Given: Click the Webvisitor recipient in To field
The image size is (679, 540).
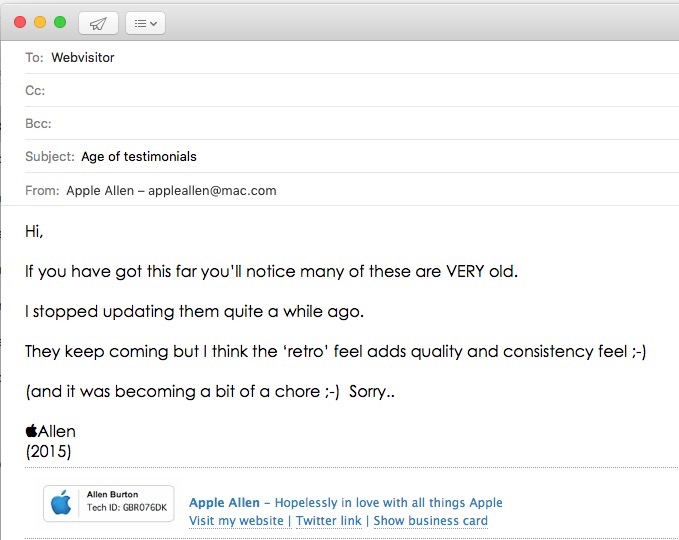Looking at the screenshot, I should coord(83,58).
